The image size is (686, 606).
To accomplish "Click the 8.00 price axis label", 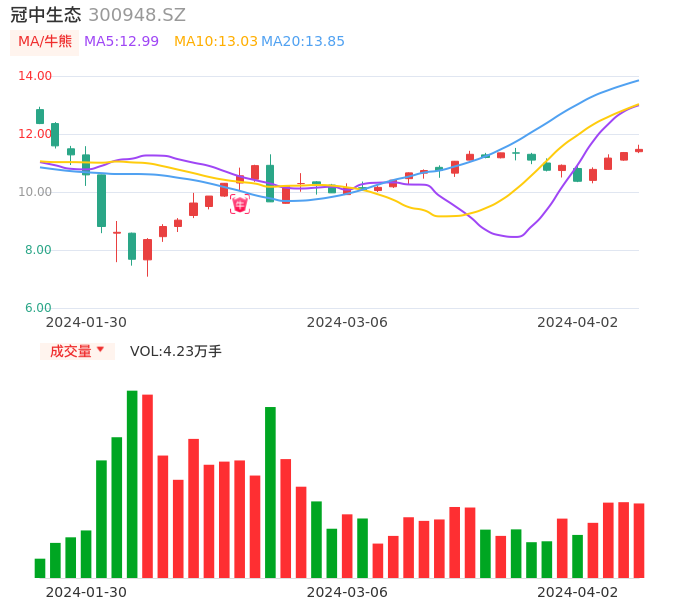I will pos(38,250).
